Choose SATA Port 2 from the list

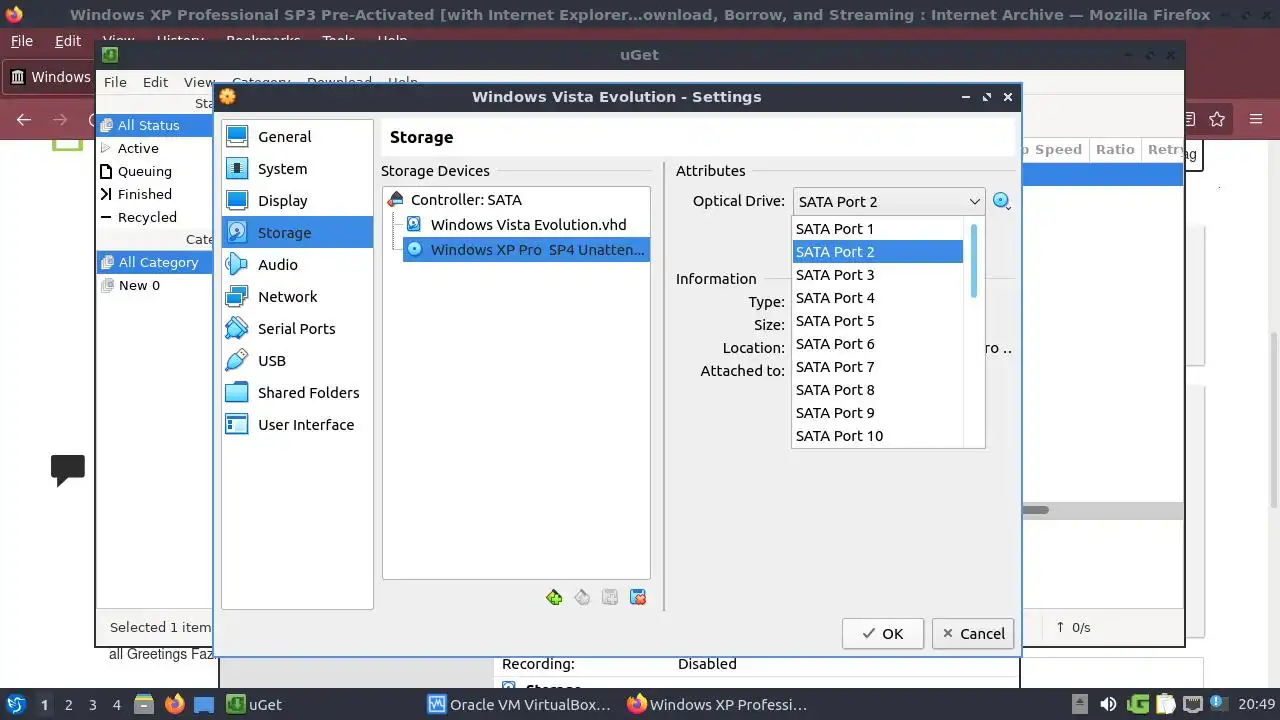click(x=877, y=252)
